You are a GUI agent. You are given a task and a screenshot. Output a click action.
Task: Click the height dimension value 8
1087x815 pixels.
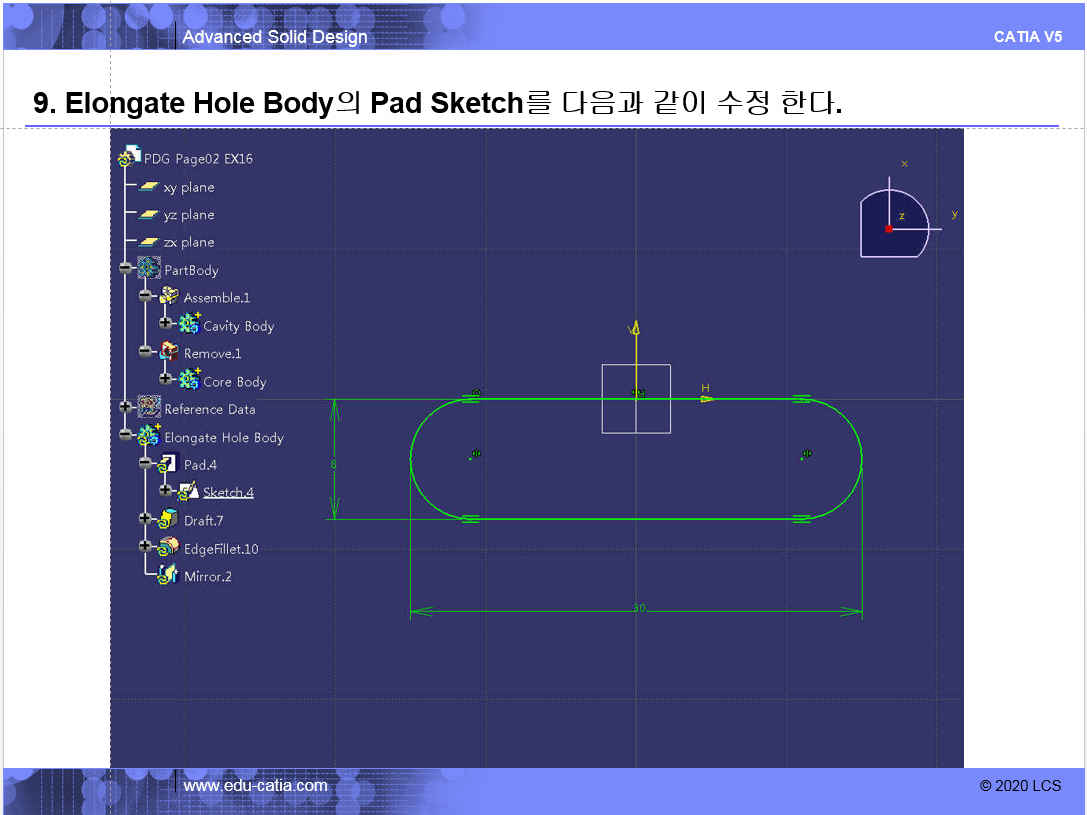pos(333,464)
